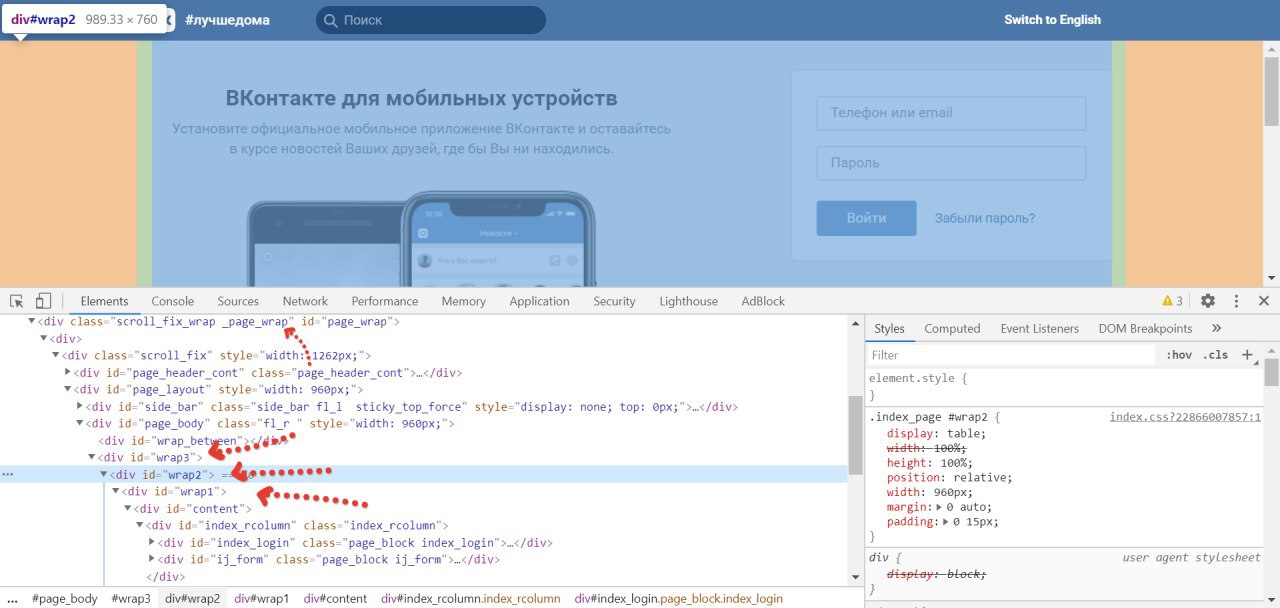
Task: Select #page_body breadcrumb
Action: tap(65, 599)
